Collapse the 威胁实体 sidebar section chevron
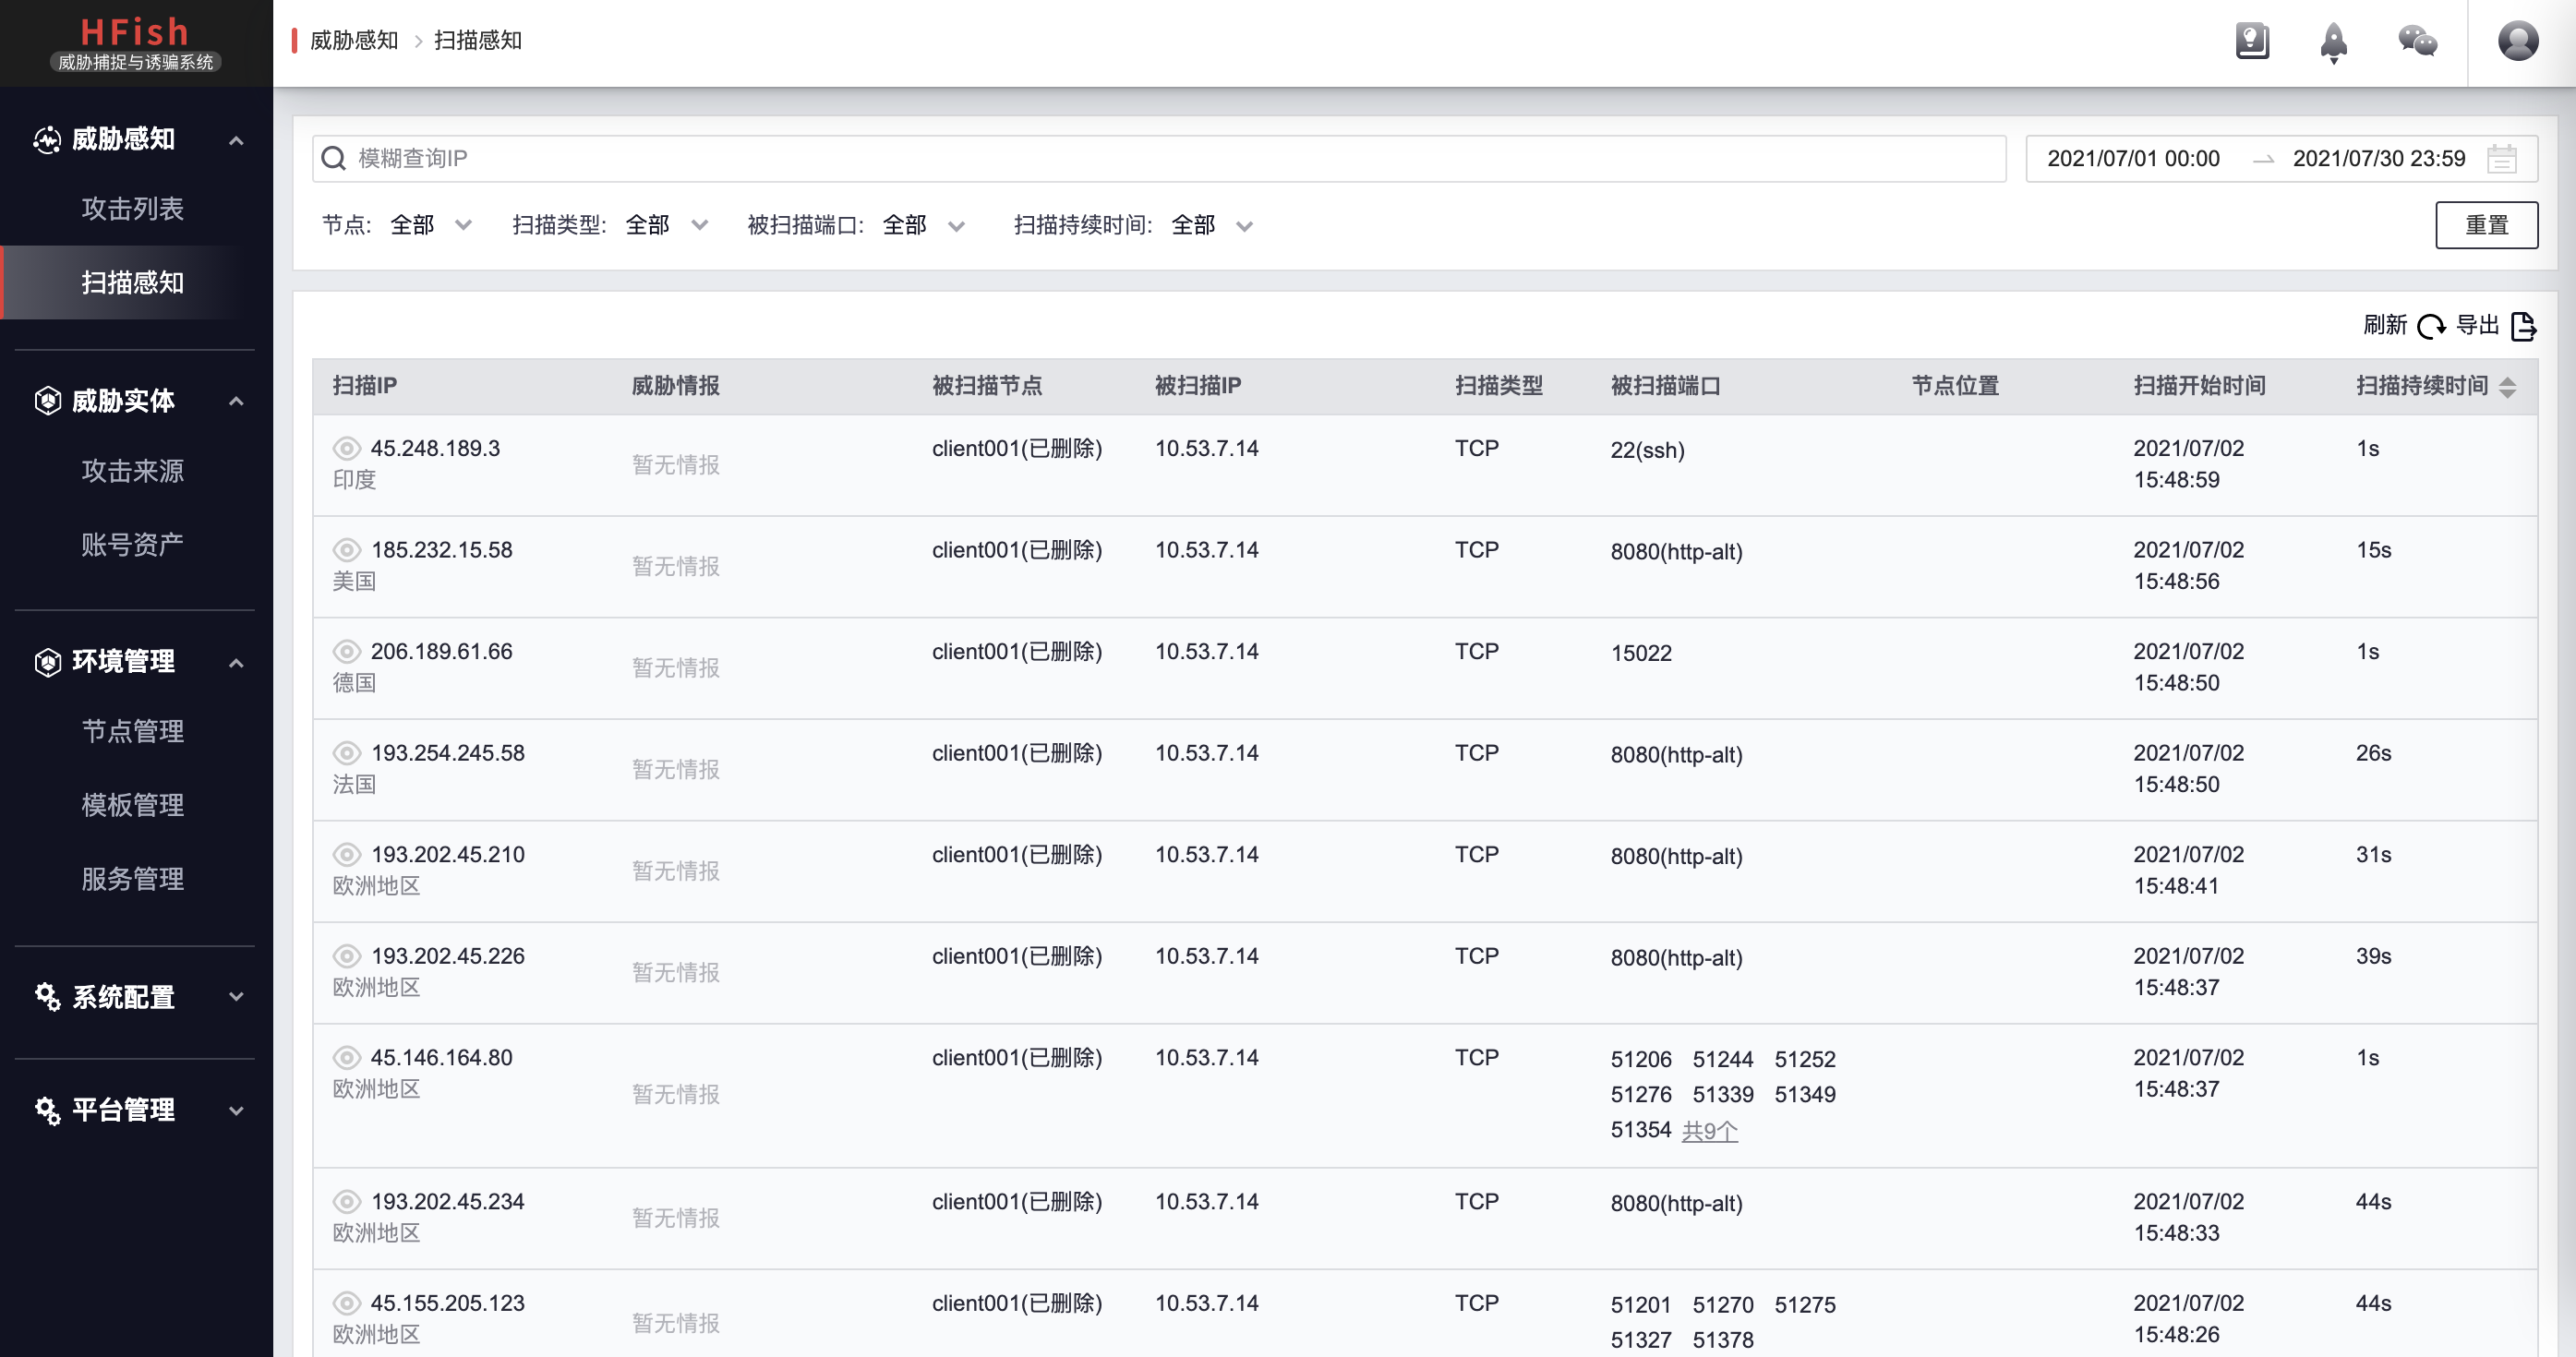This screenshot has width=2576, height=1357. 236,402
